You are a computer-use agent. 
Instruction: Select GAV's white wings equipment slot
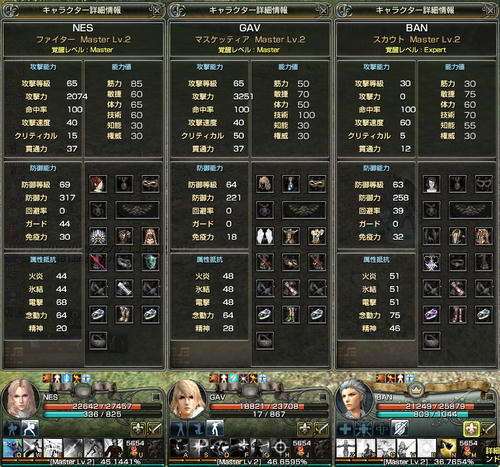pos(265,236)
